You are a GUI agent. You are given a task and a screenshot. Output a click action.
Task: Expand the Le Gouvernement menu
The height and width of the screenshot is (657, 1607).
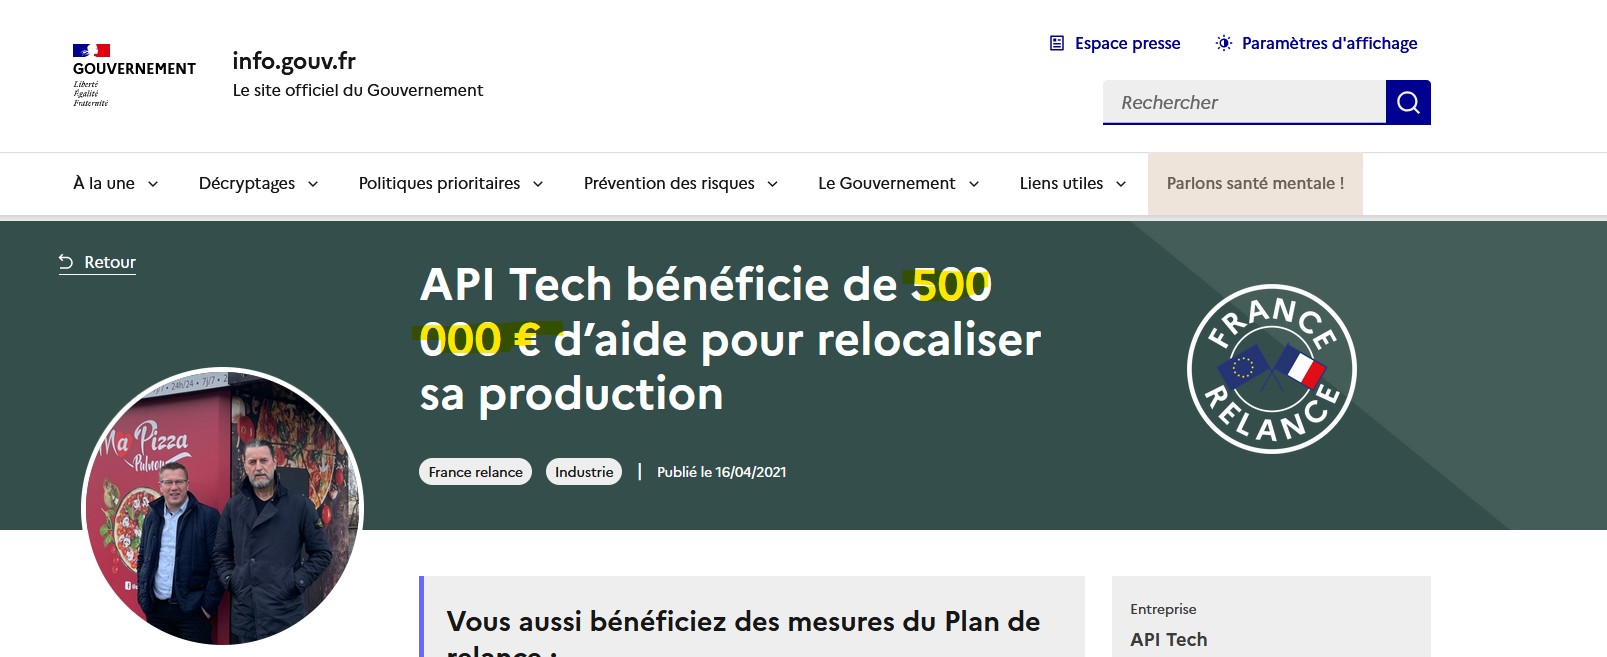[x=898, y=184]
